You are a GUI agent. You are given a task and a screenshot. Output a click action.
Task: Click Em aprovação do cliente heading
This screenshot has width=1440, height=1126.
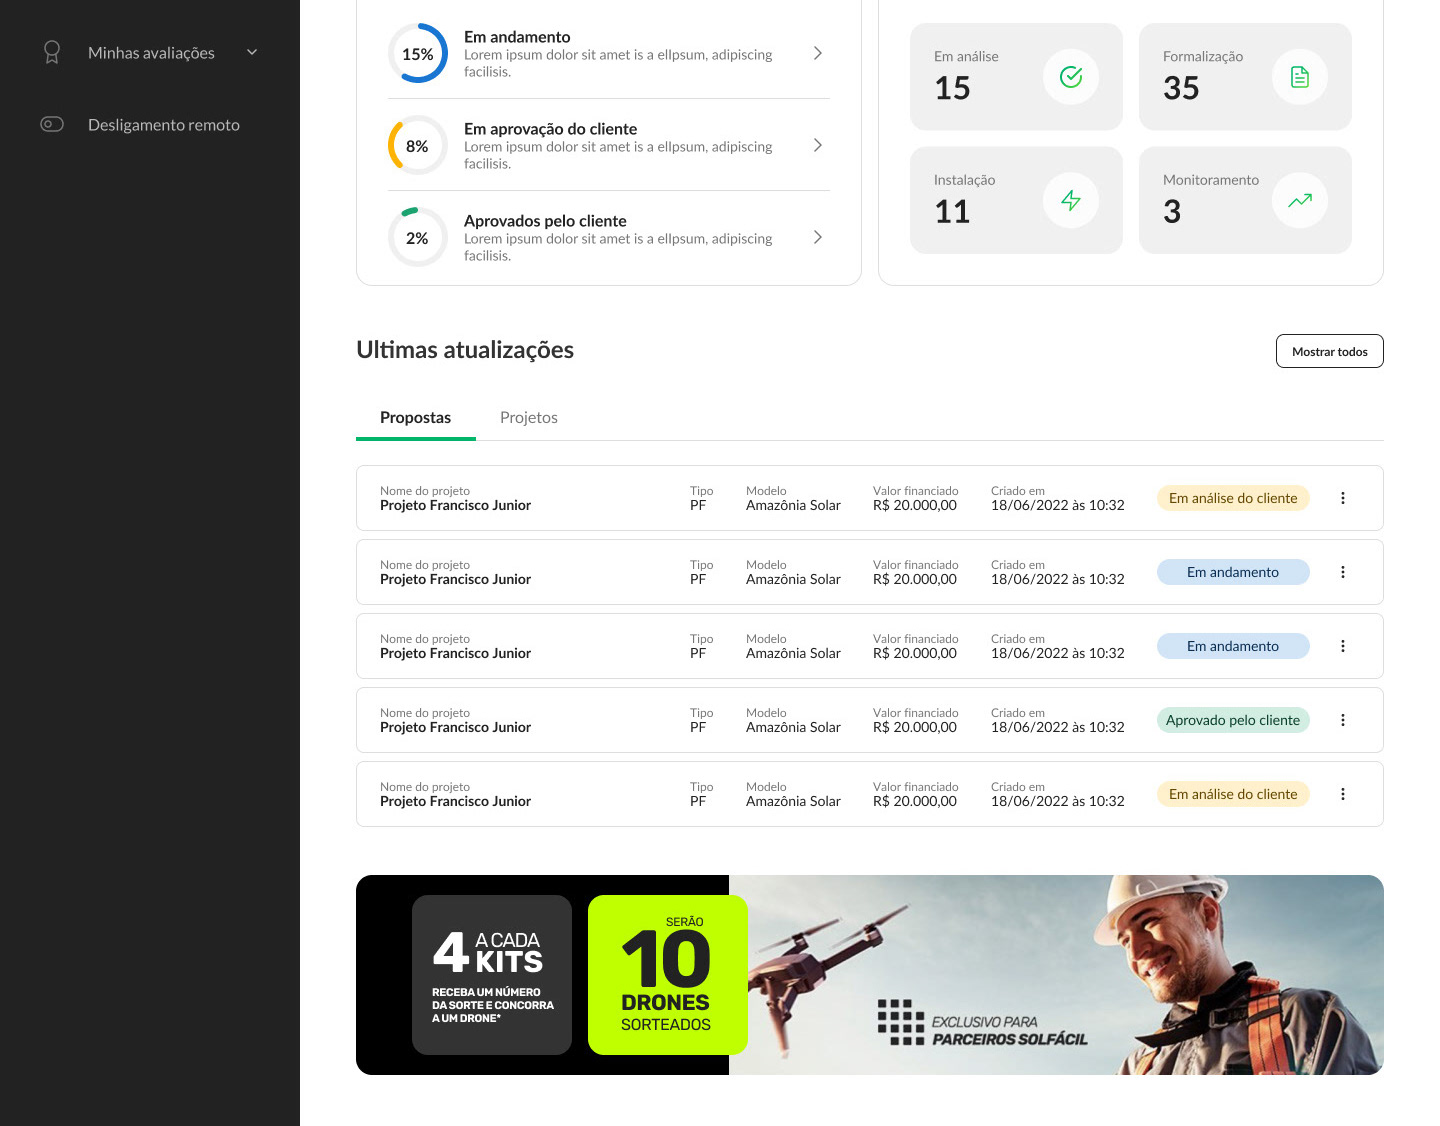550,129
